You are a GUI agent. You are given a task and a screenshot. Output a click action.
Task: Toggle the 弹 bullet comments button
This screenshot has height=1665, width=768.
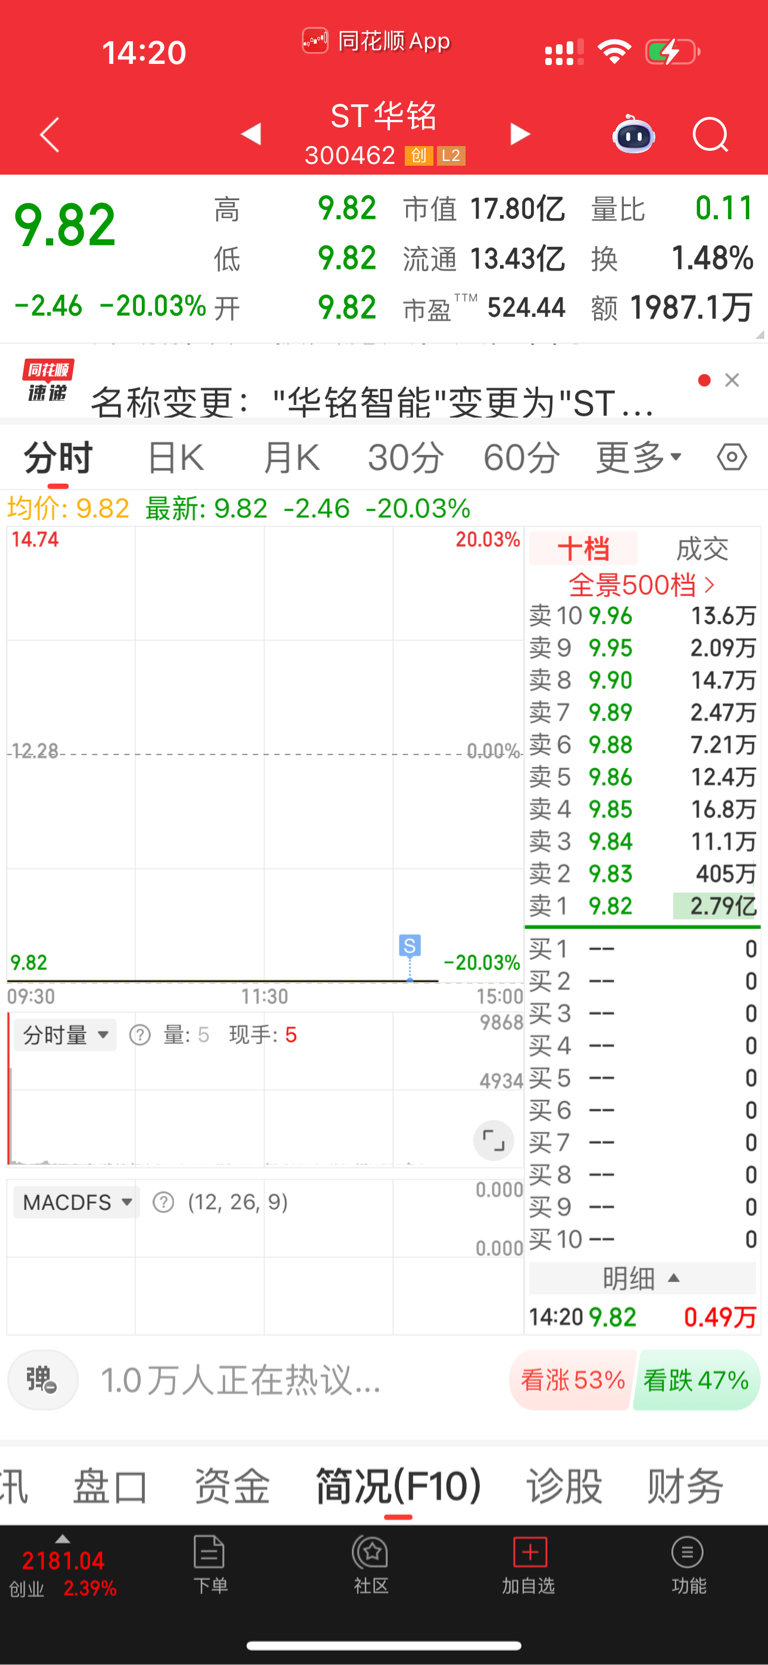[x=43, y=1380]
